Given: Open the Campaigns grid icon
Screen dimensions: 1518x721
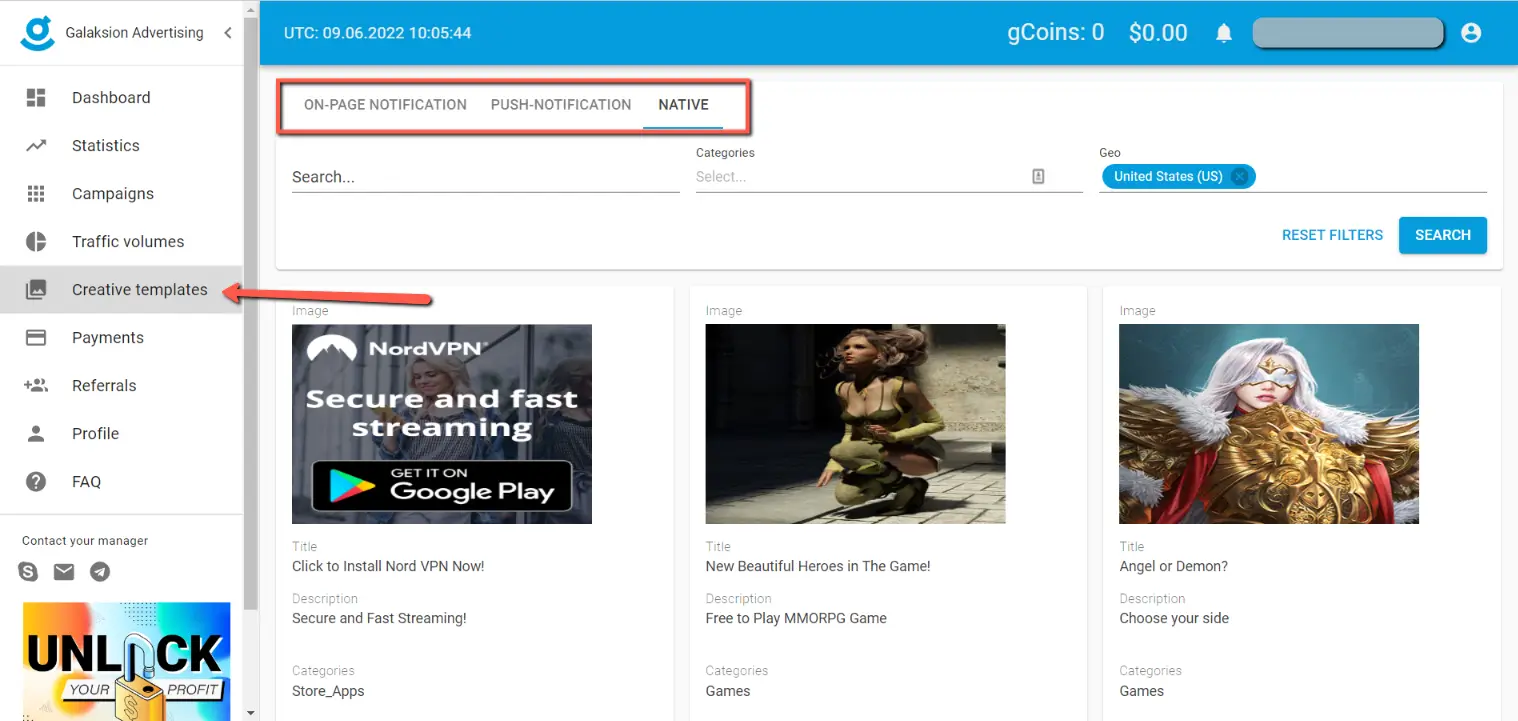Looking at the screenshot, I should click(x=36, y=194).
